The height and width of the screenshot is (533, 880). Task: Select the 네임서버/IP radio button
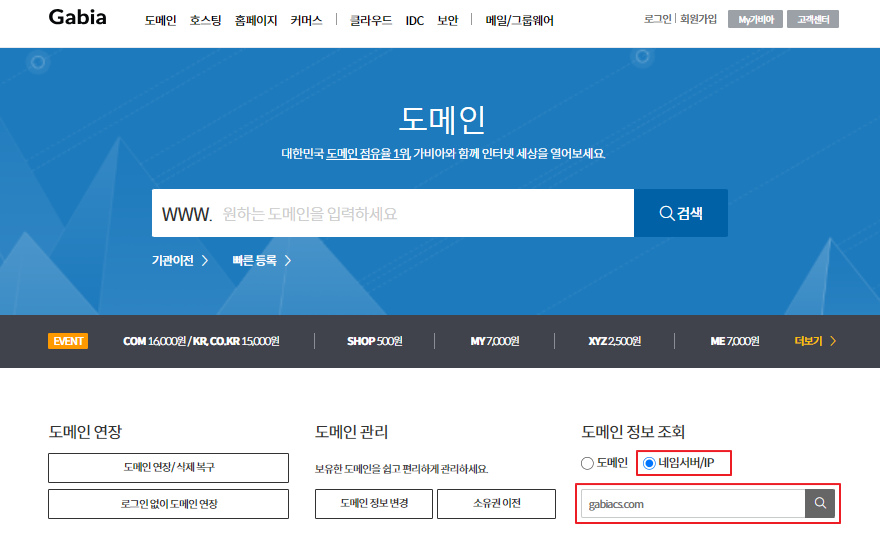point(649,463)
